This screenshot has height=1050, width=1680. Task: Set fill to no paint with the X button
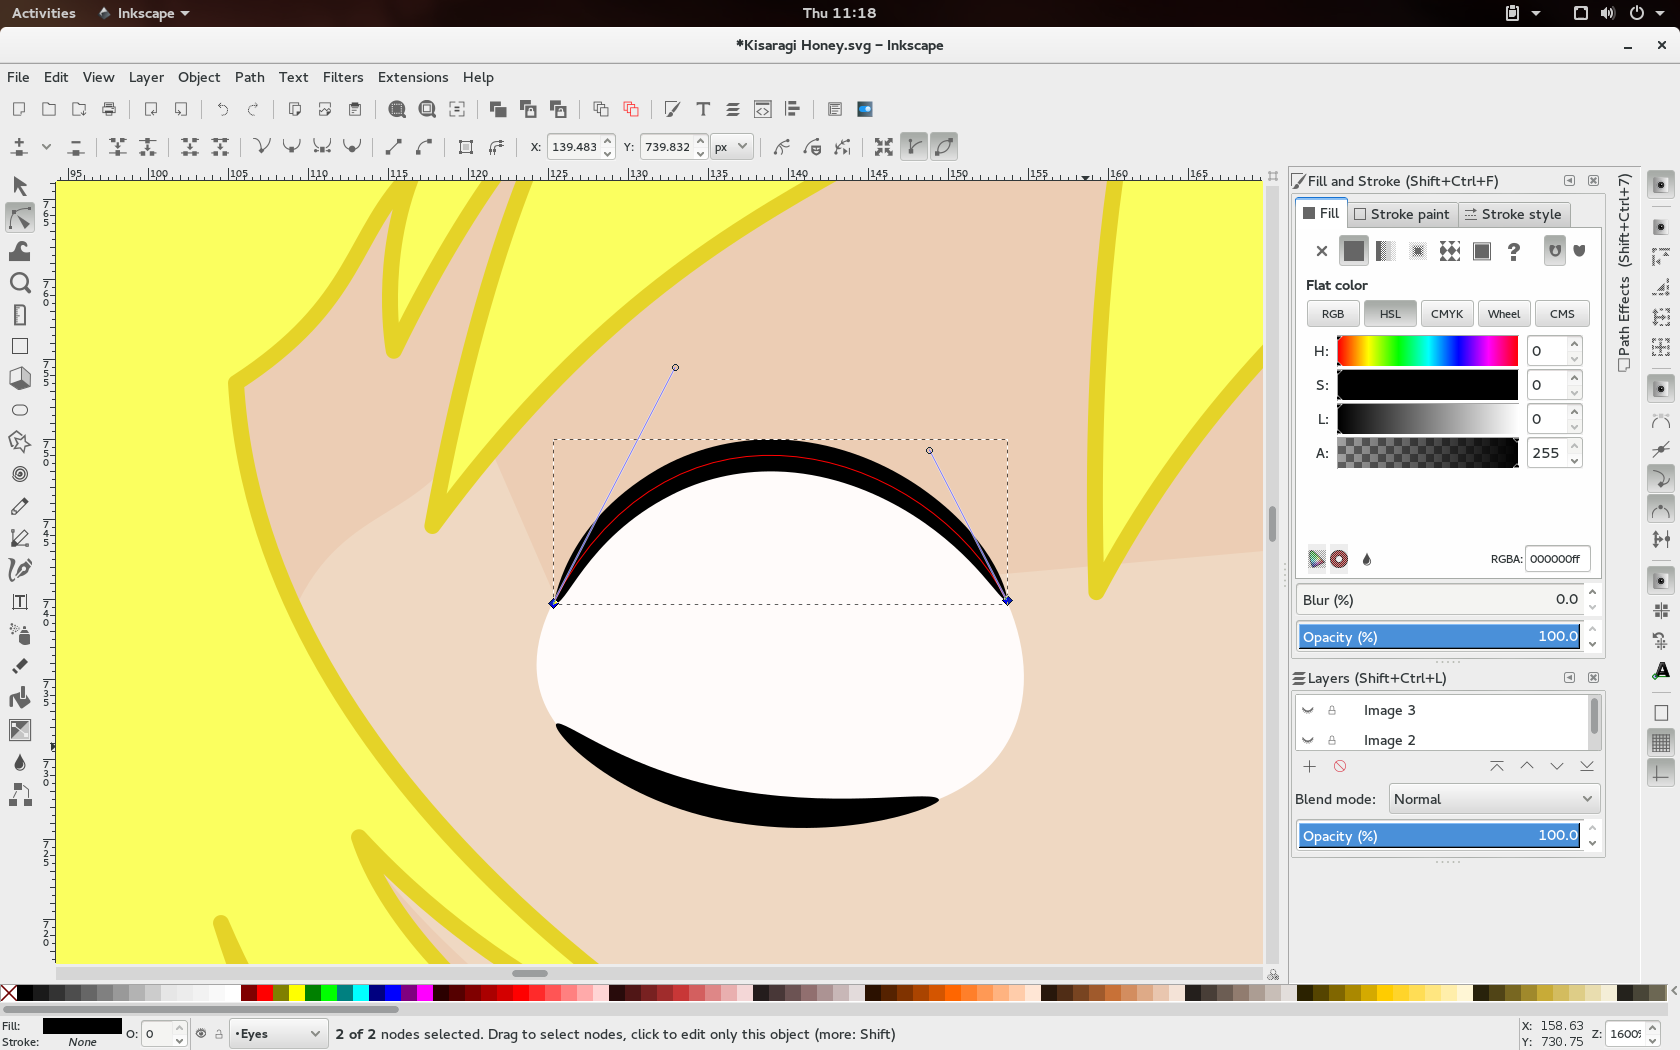tap(1321, 251)
